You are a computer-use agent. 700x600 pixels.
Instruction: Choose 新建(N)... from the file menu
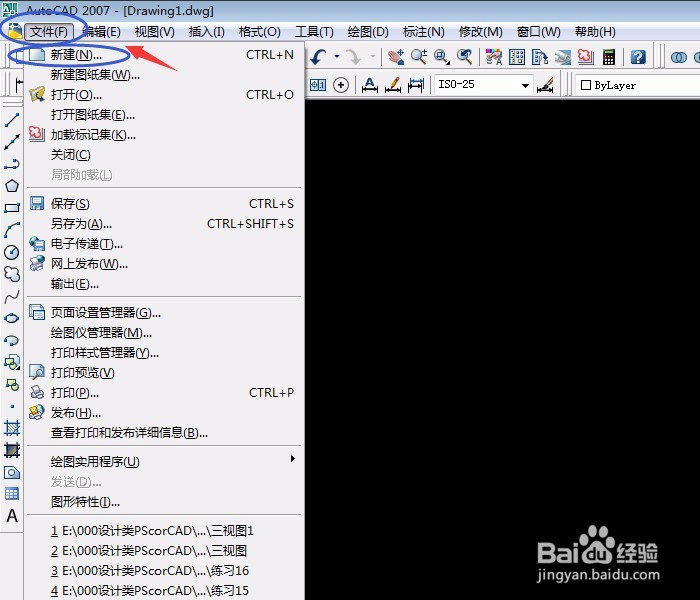click(x=164, y=55)
